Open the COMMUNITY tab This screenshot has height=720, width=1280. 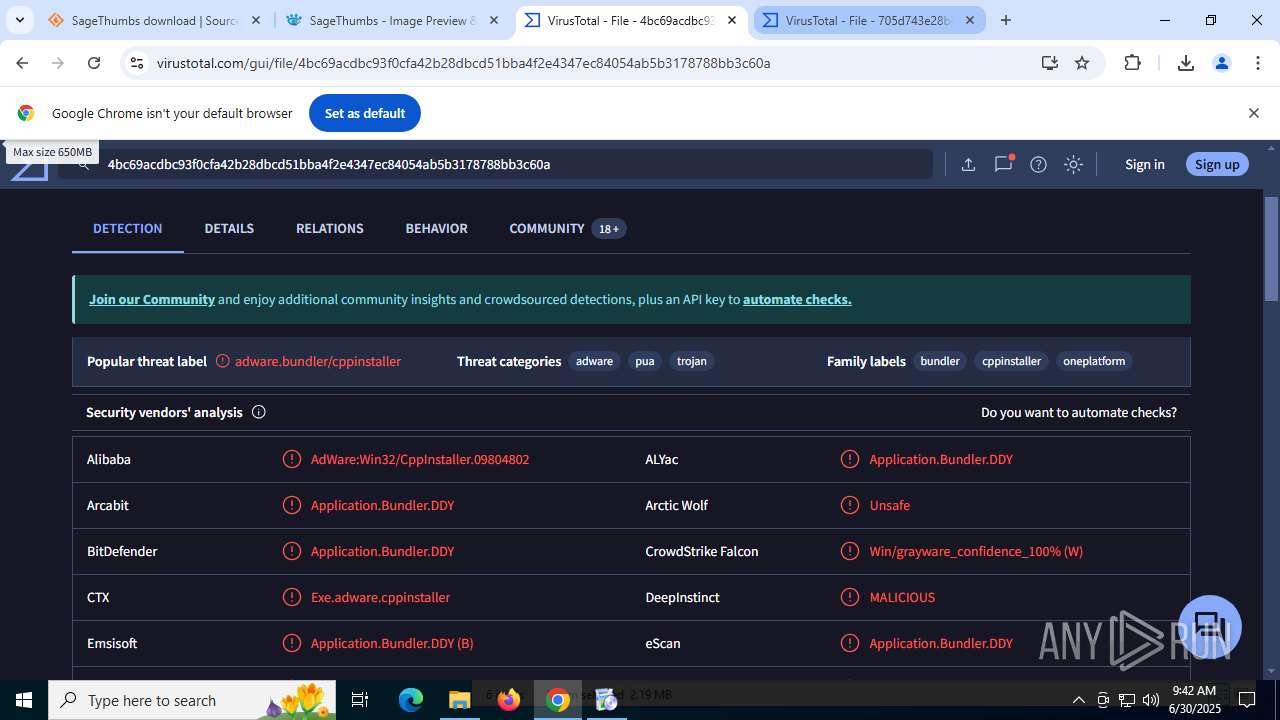(x=568, y=228)
